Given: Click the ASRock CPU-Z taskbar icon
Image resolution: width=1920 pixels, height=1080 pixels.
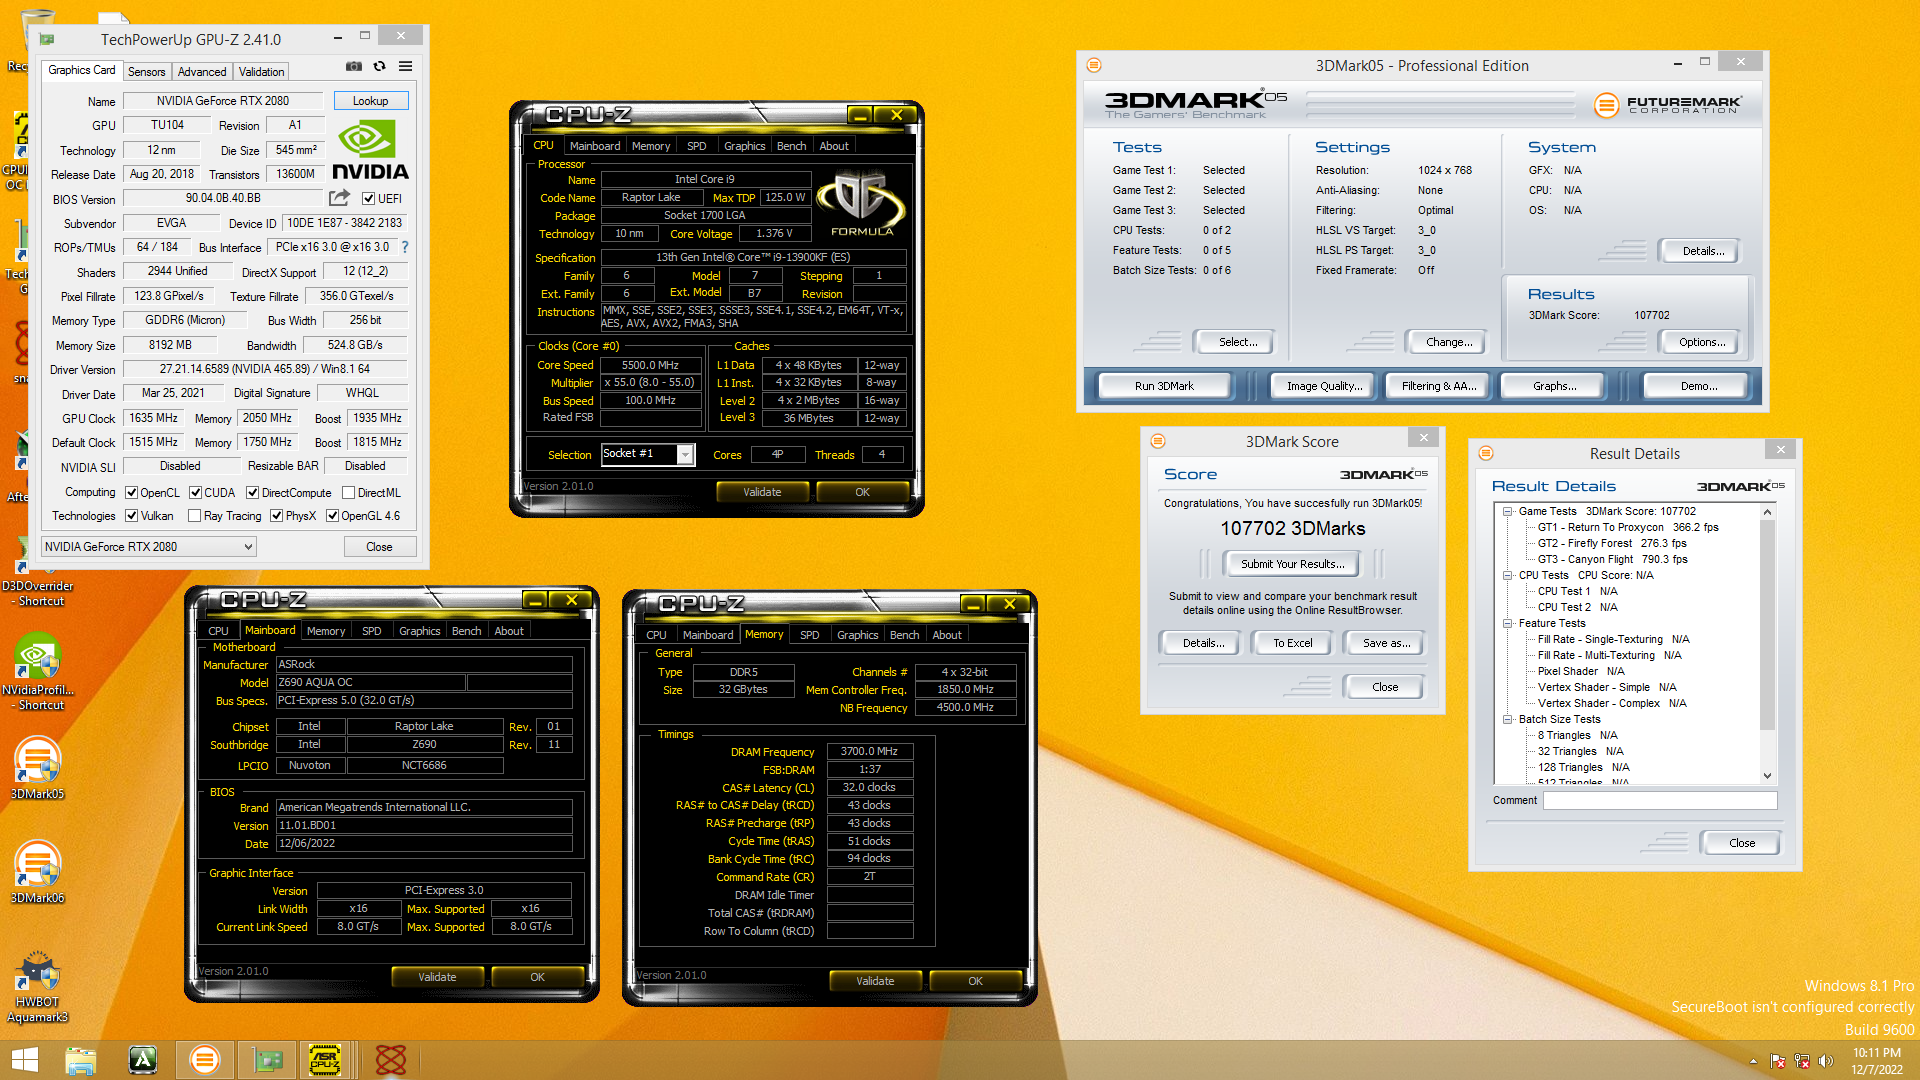Looking at the screenshot, I should click(326, 1060).
